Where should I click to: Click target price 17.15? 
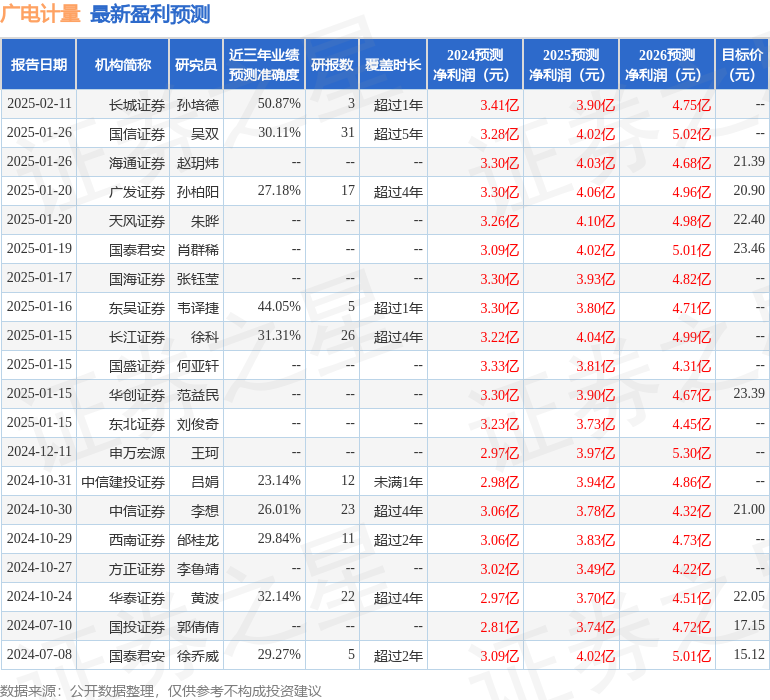[749, 625]
